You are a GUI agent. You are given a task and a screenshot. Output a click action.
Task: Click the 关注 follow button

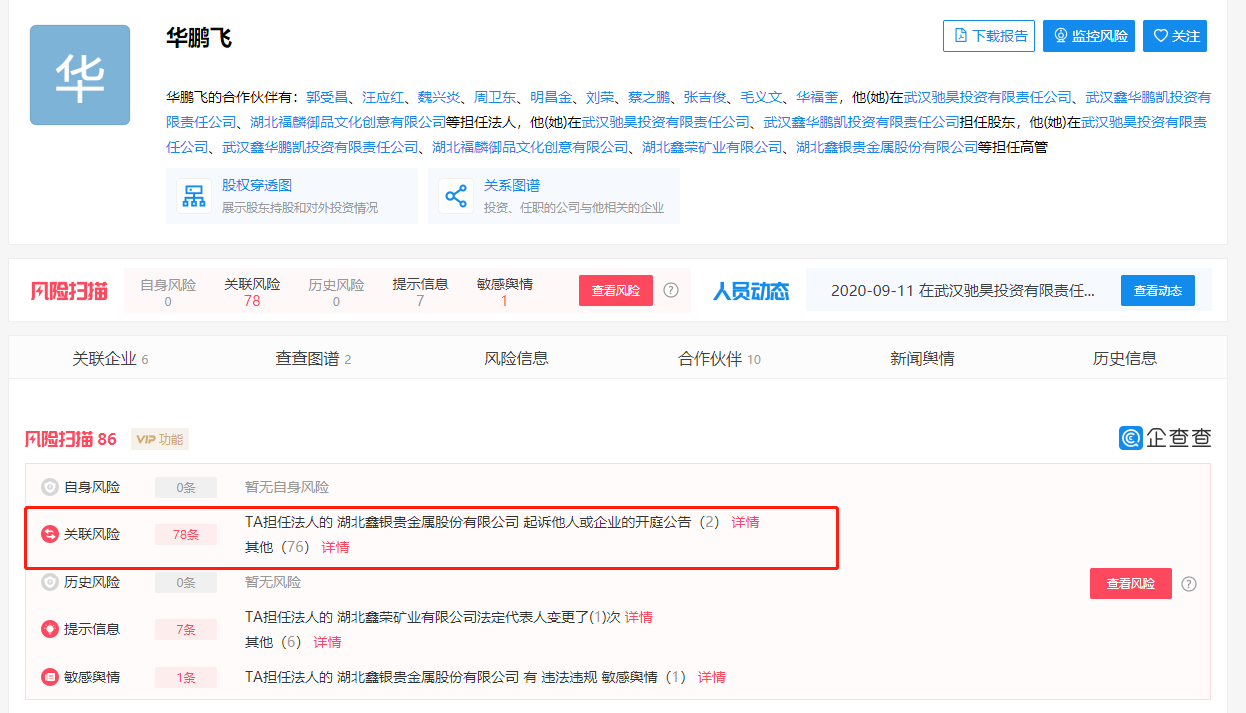click(x=1175, y=36)
